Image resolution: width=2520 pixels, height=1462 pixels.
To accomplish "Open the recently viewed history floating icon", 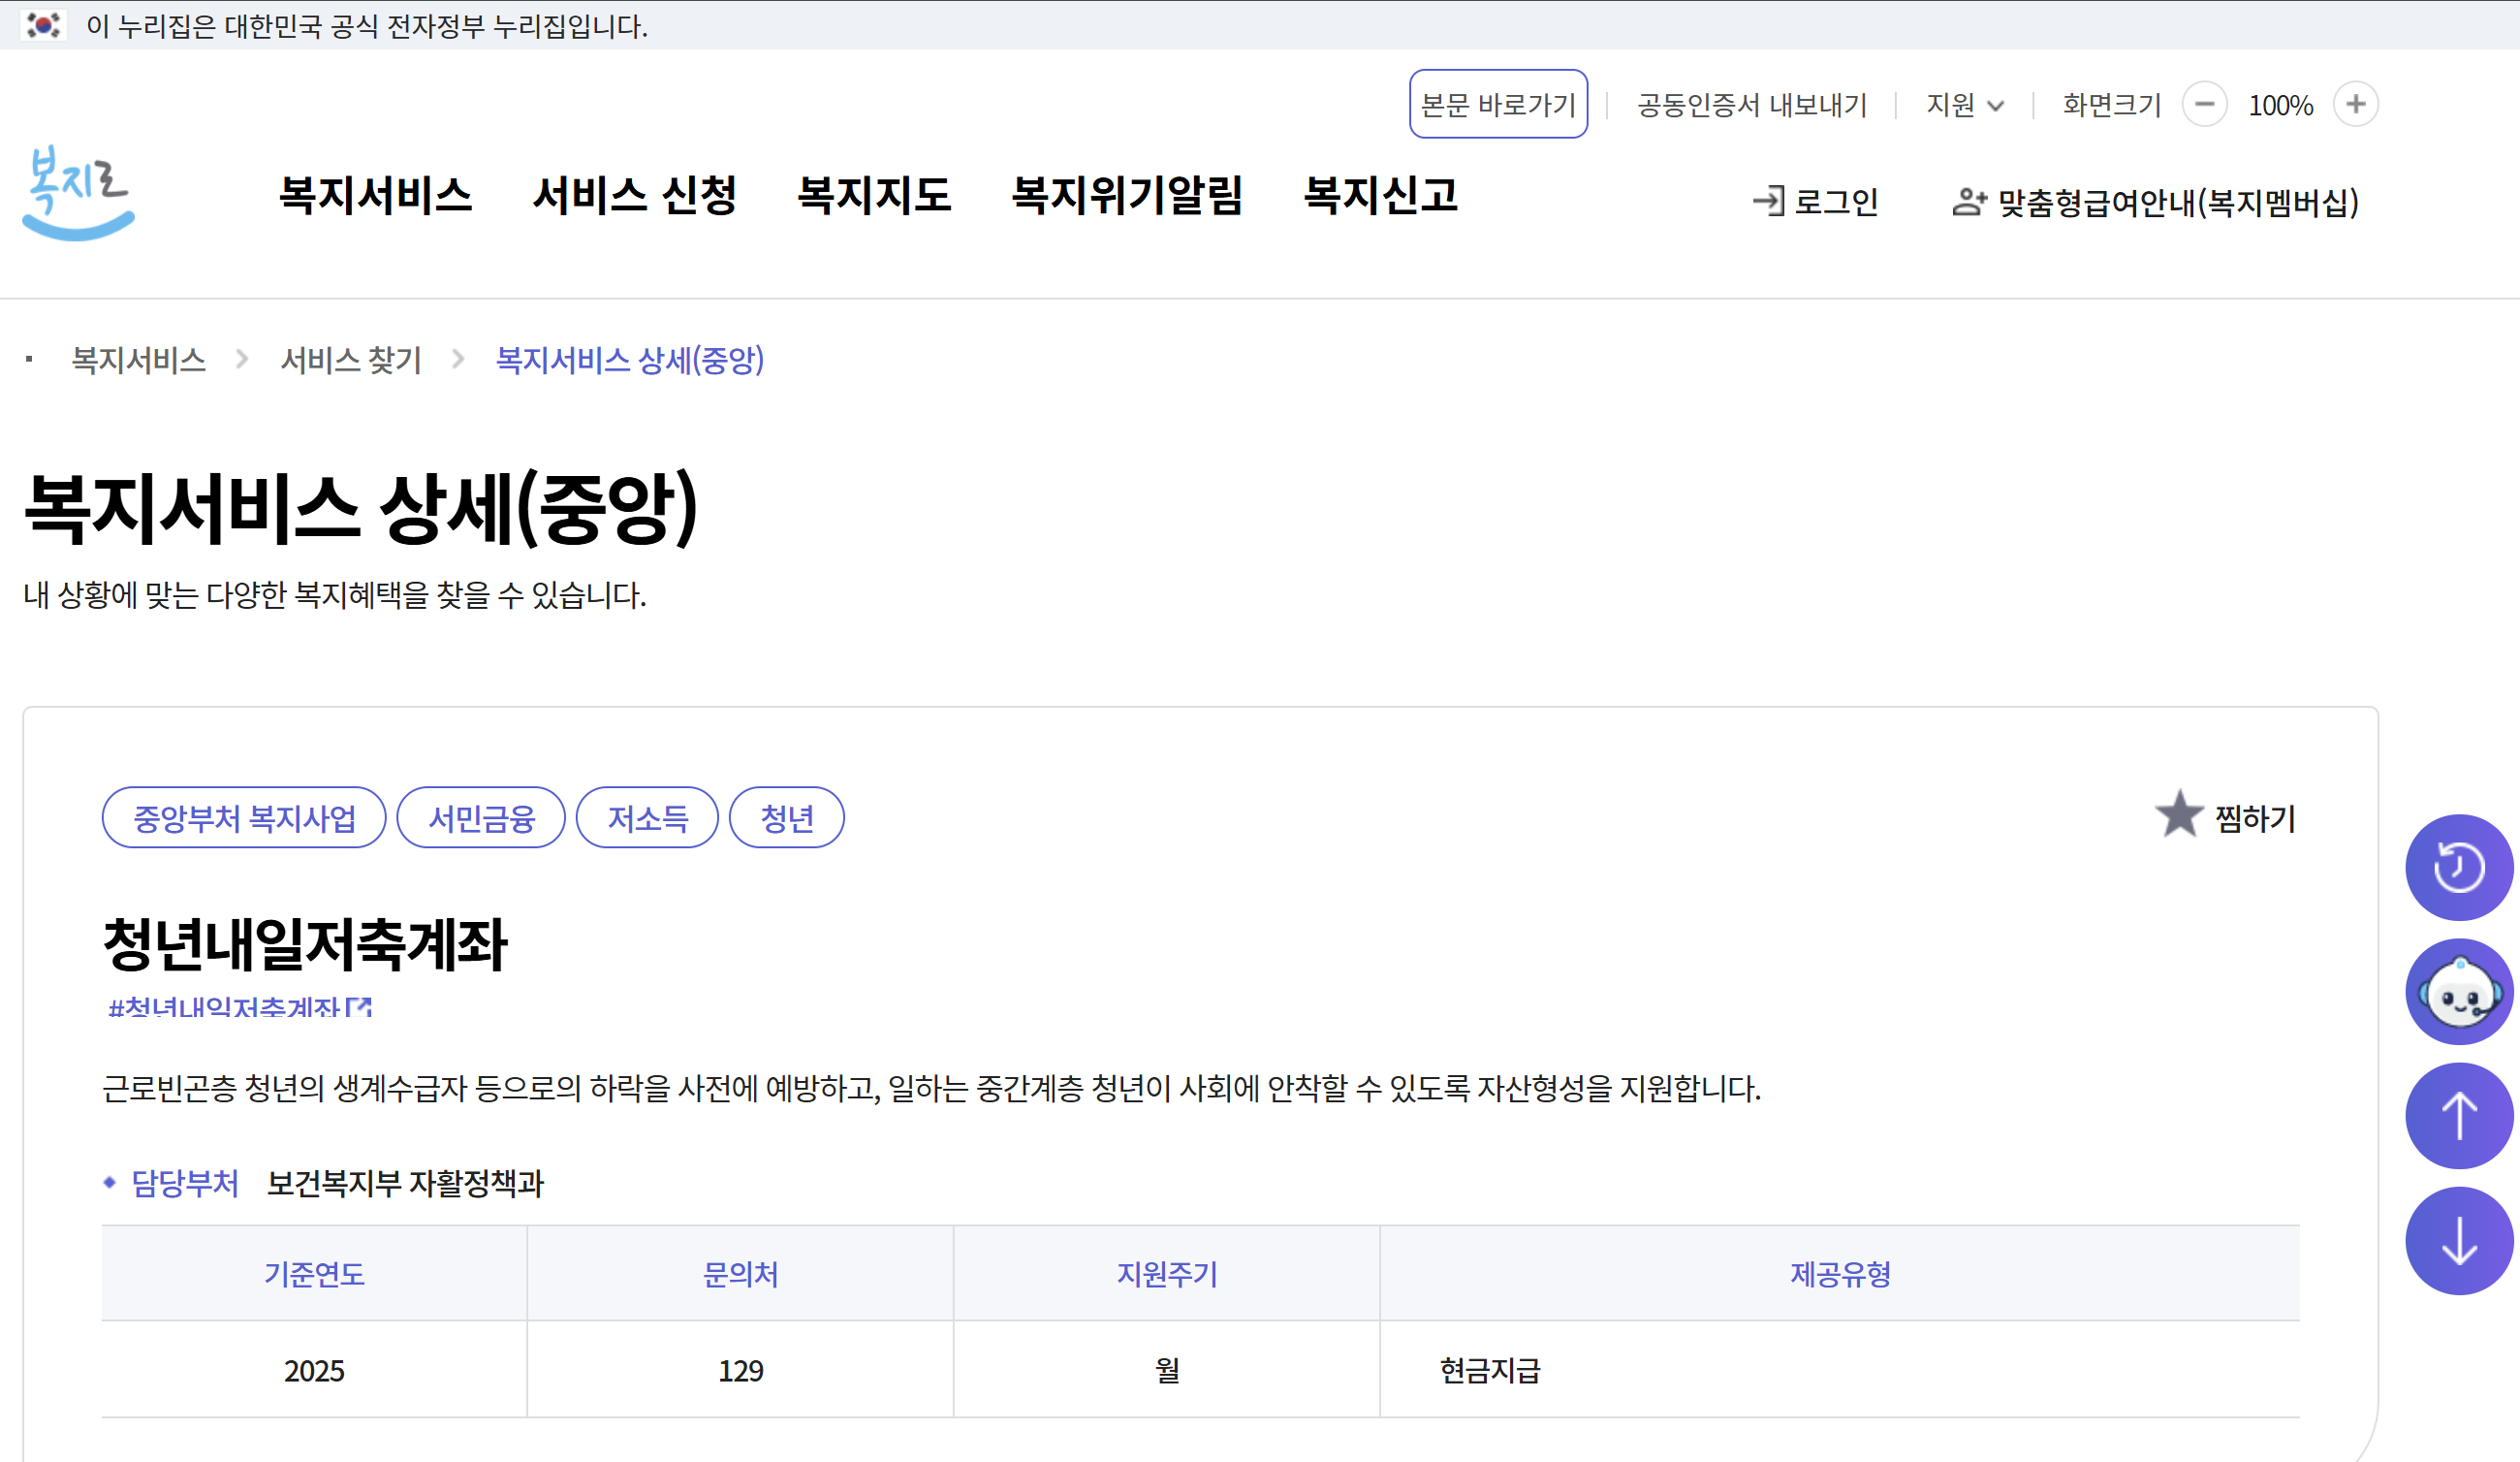I will tap(2459, 867).
